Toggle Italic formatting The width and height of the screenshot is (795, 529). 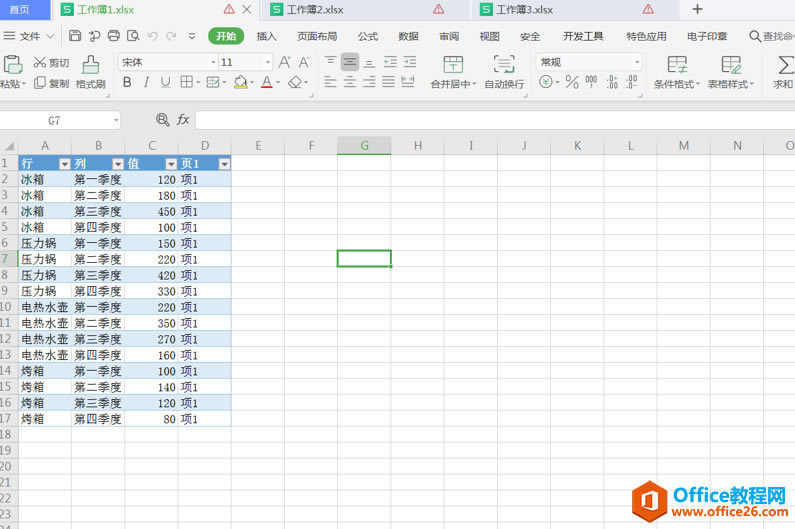[146, 82]
